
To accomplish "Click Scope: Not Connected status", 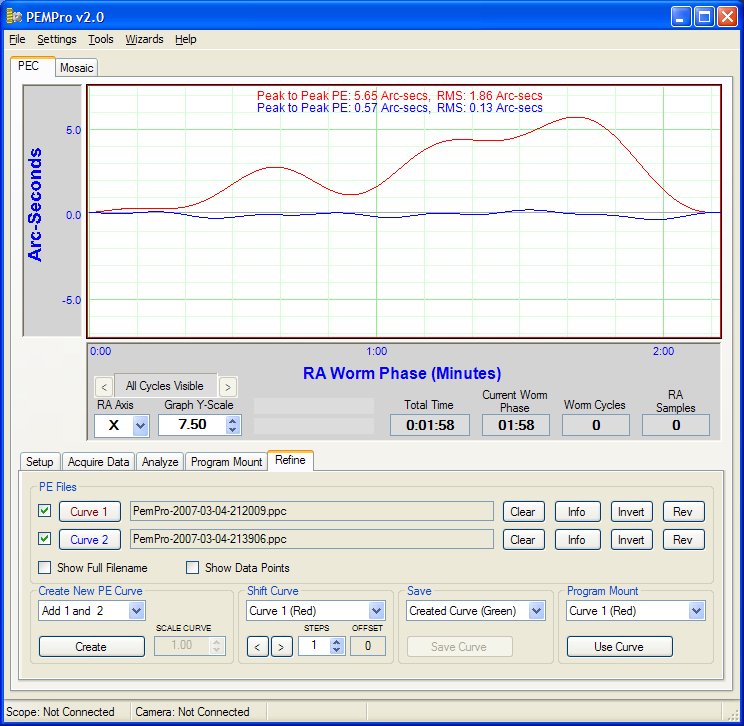I will [x=60, y=712].
